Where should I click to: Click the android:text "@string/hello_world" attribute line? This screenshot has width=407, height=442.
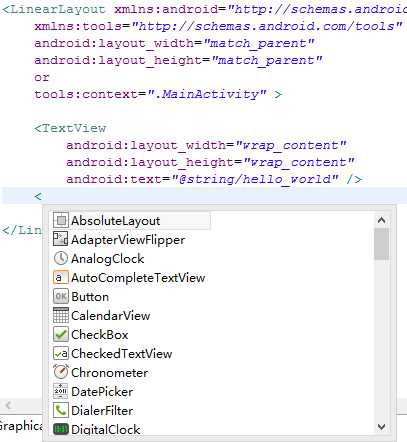coord(214,179)
